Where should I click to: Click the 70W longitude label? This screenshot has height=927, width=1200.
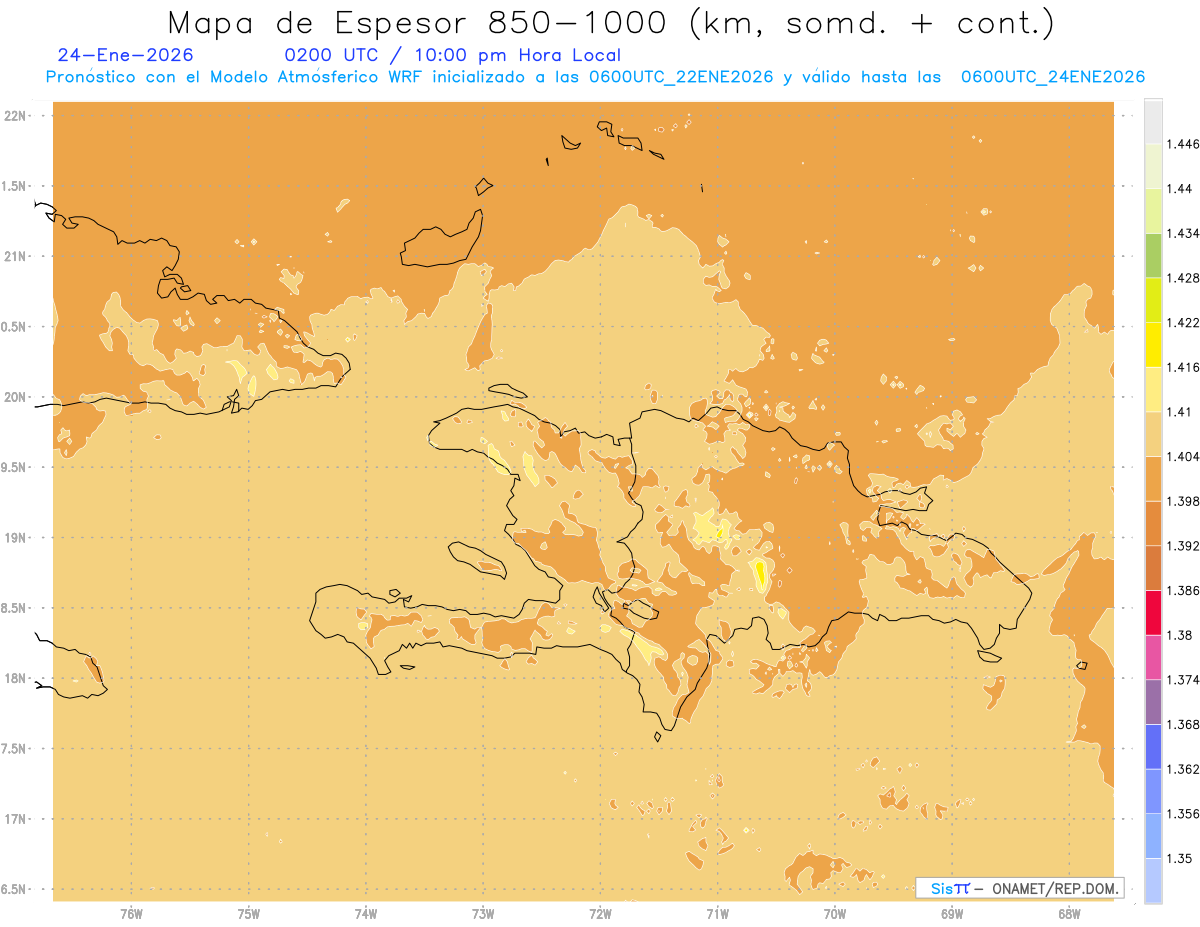835,913
